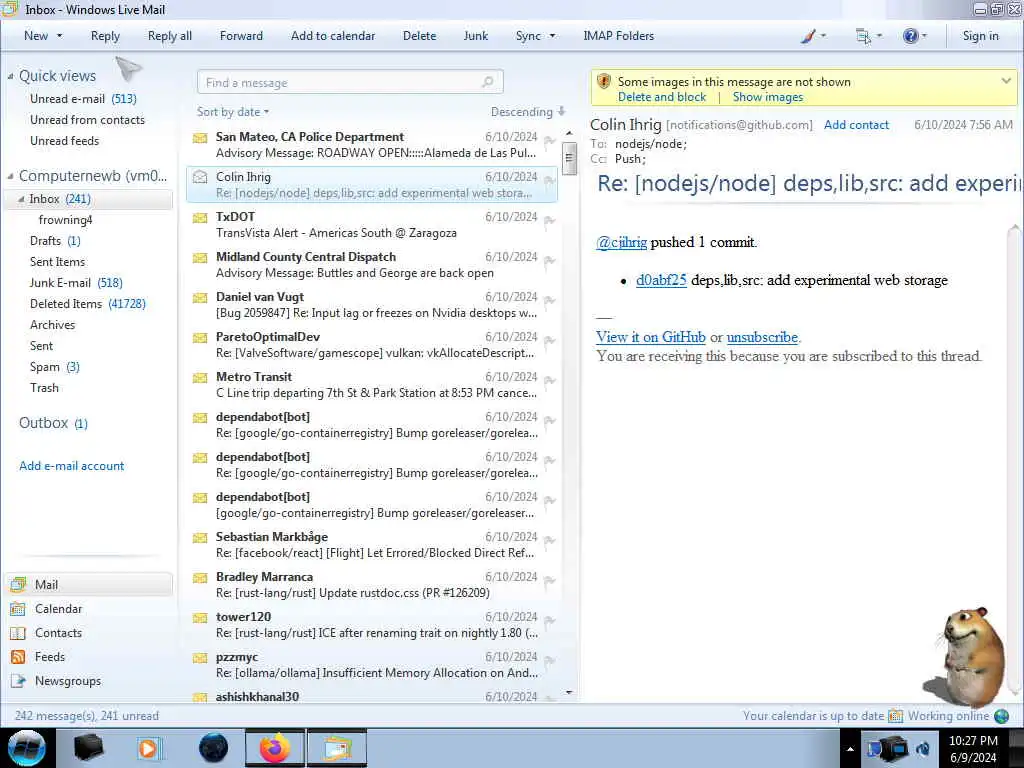This screenshot has height=768, width=1024.
Task: Open the black box taskbar icon
Action: (x=88, y=748)
